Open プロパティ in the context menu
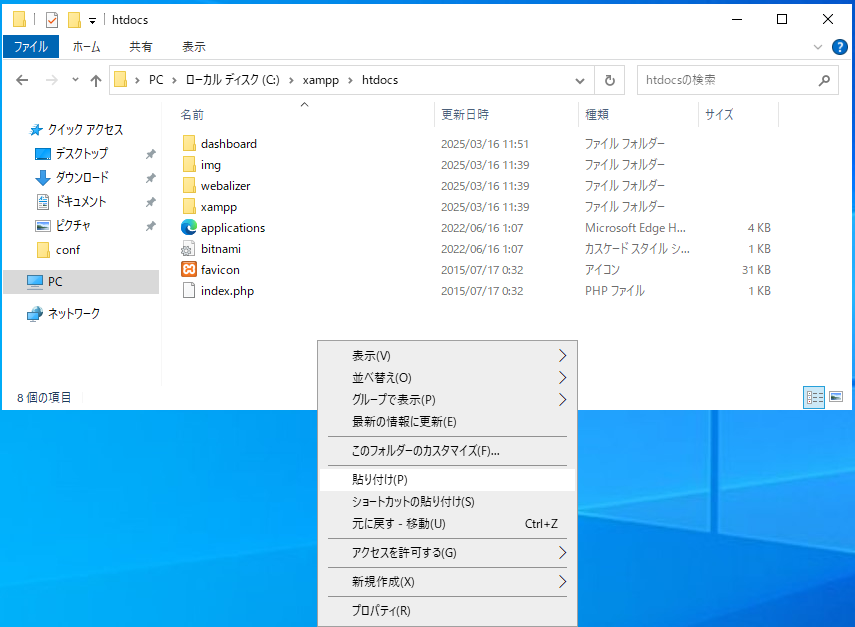The height and width of the screenshot is (627, 855). coord(381,611)
